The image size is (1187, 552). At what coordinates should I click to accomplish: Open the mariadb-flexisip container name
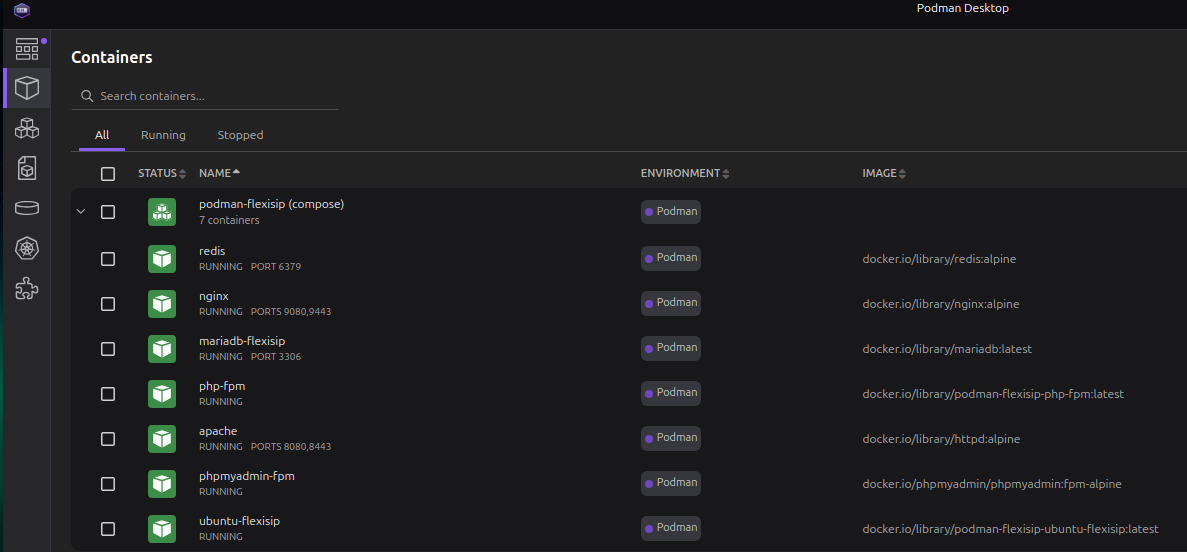pos(241,341)
